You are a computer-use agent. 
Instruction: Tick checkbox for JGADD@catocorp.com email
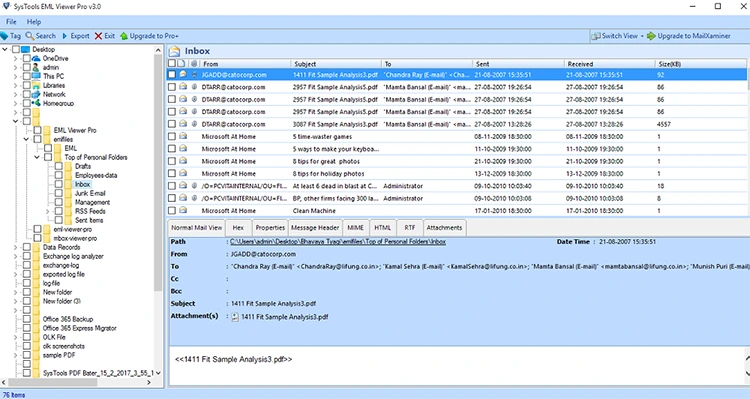pyautogui.click(x=172, y=75)
